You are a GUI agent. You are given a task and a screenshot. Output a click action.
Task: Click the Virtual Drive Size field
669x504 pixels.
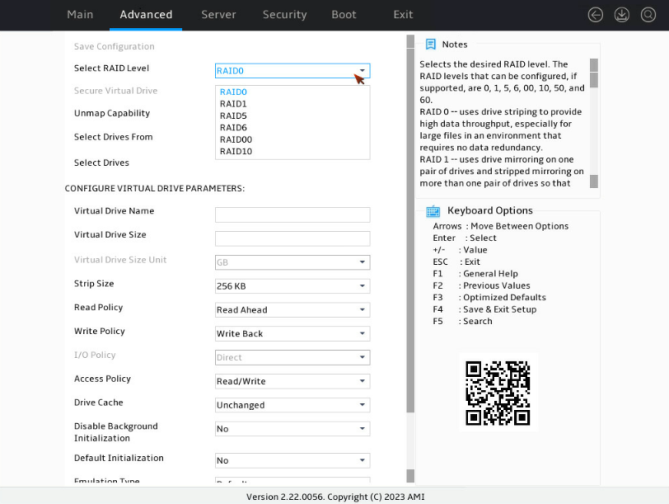(292, 239)
